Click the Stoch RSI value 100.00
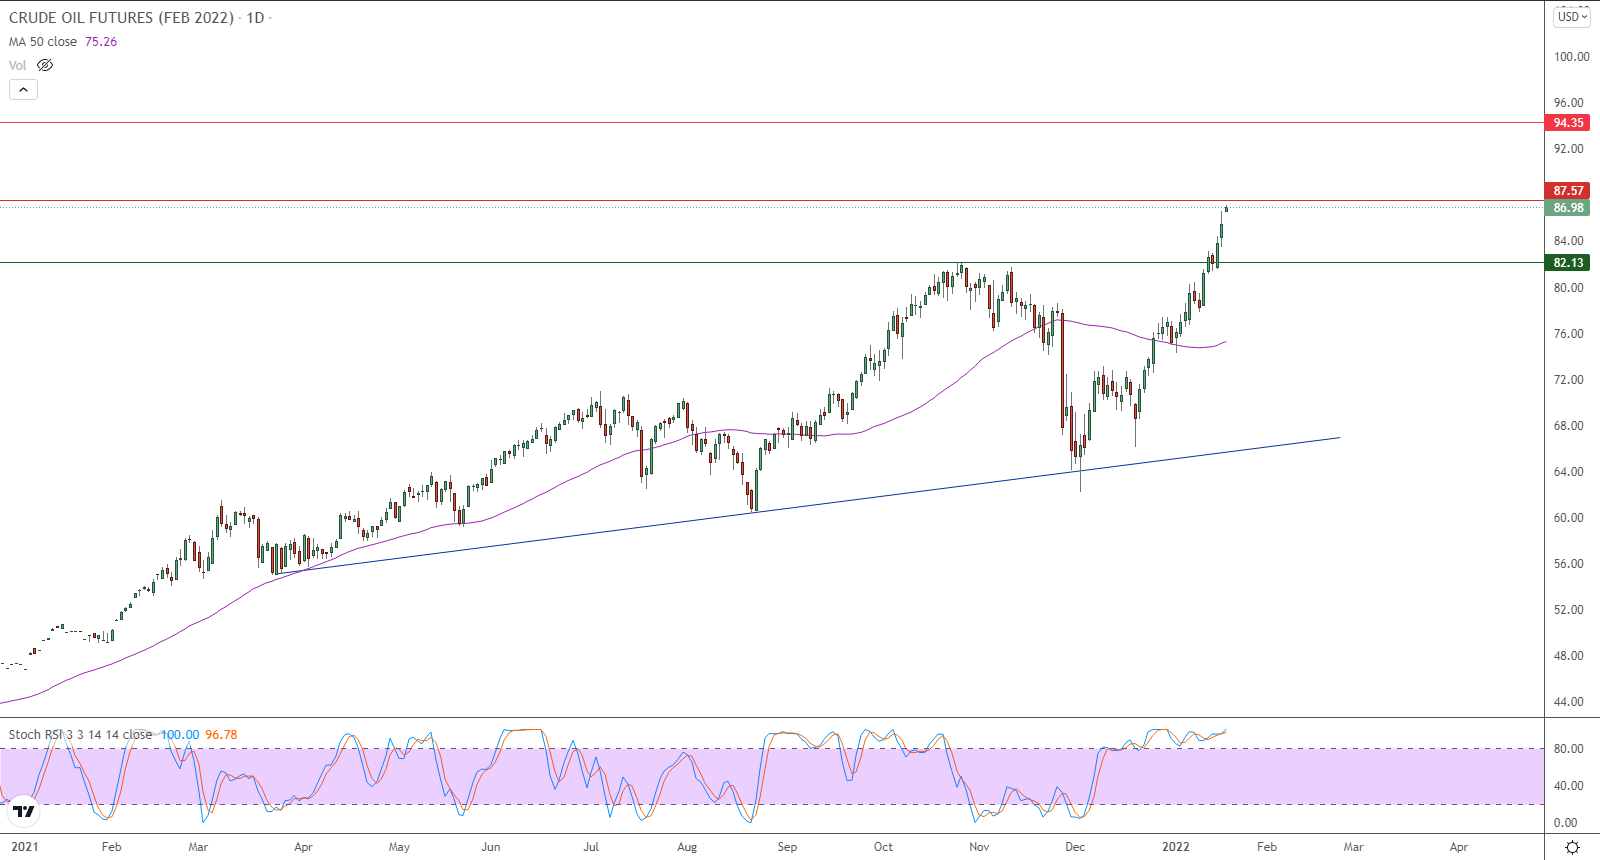The image size is (1600, 860). click(x=180, y=735)
